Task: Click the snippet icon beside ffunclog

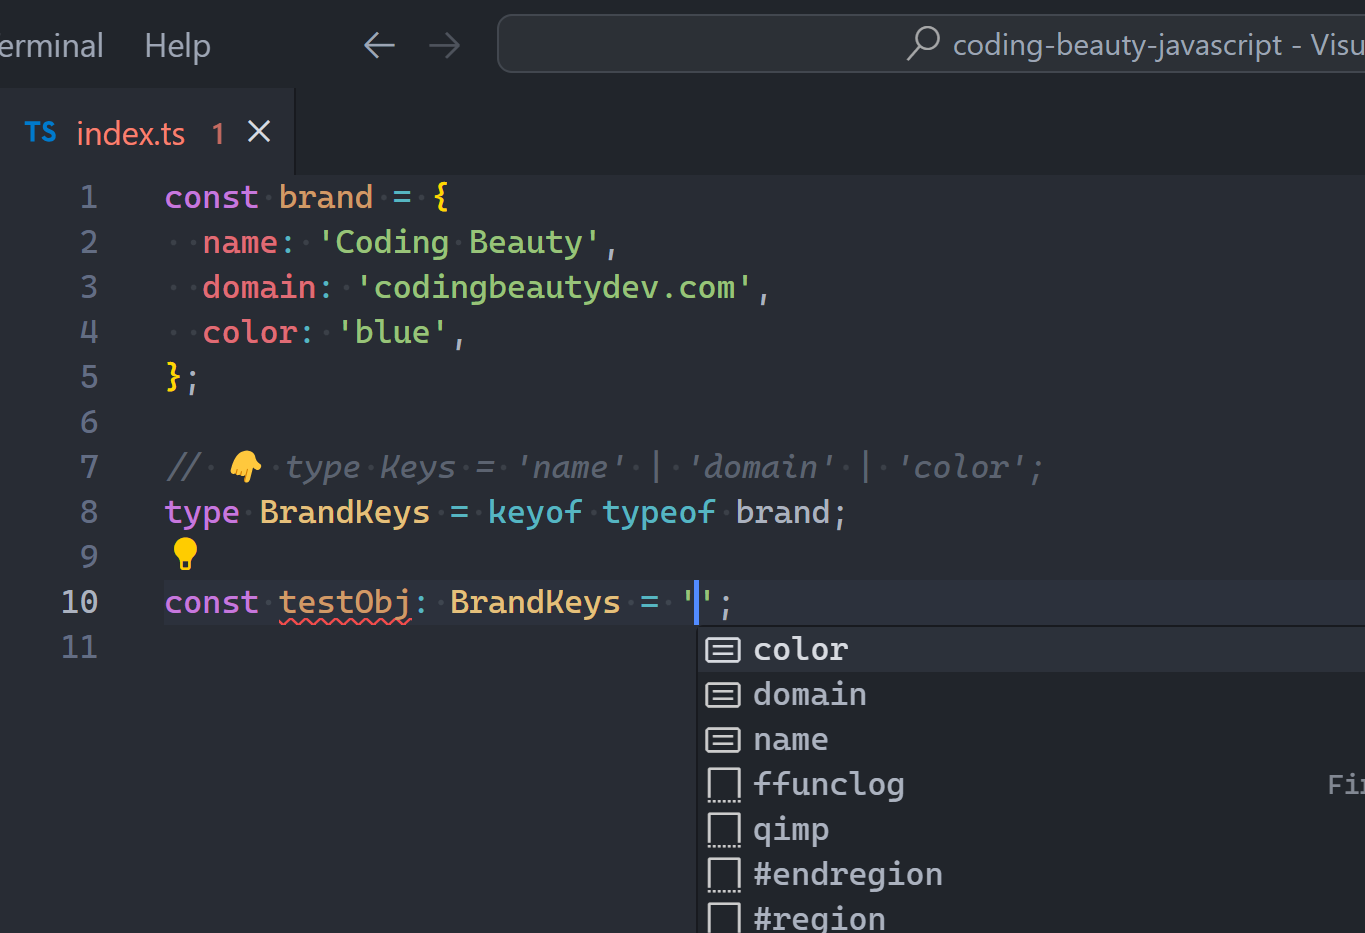Action: pos(722,784)
